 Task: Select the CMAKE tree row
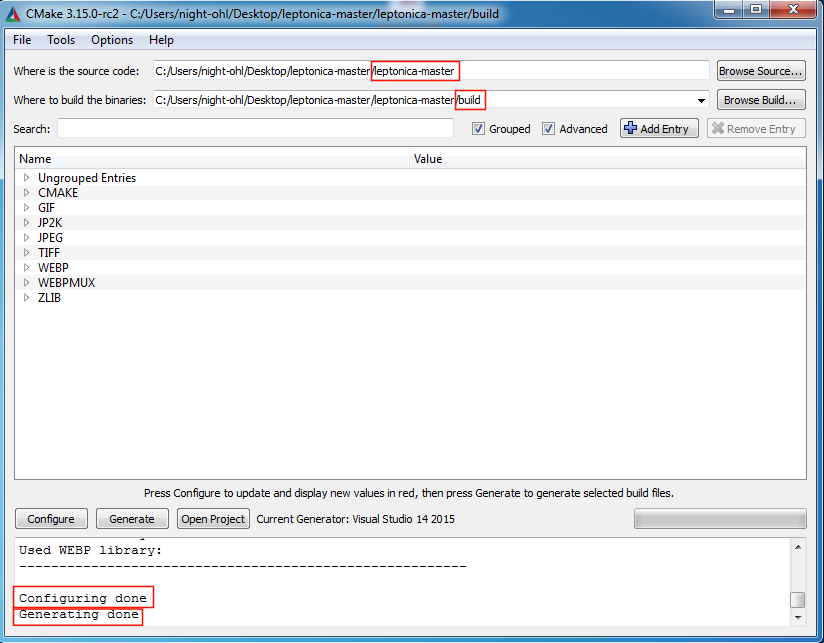click(410, 193)
